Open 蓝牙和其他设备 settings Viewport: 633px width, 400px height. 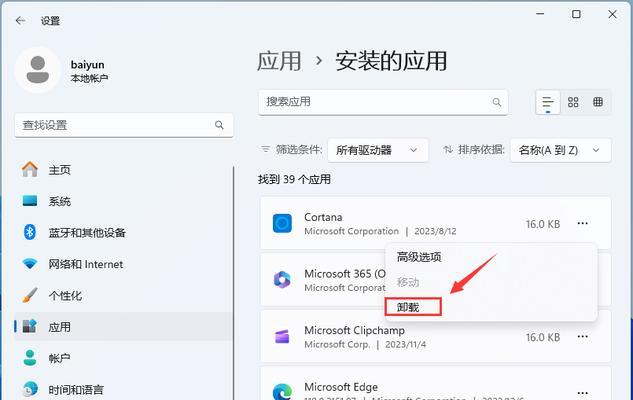(x=123, y=232)
